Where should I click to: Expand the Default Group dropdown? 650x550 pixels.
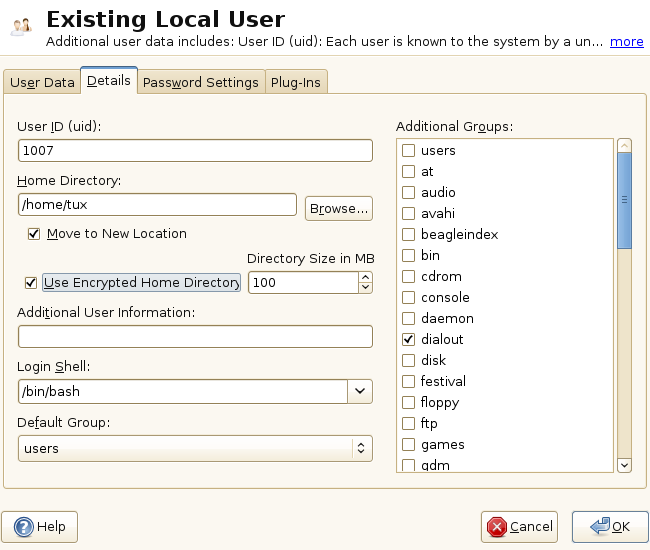[360, 448]
